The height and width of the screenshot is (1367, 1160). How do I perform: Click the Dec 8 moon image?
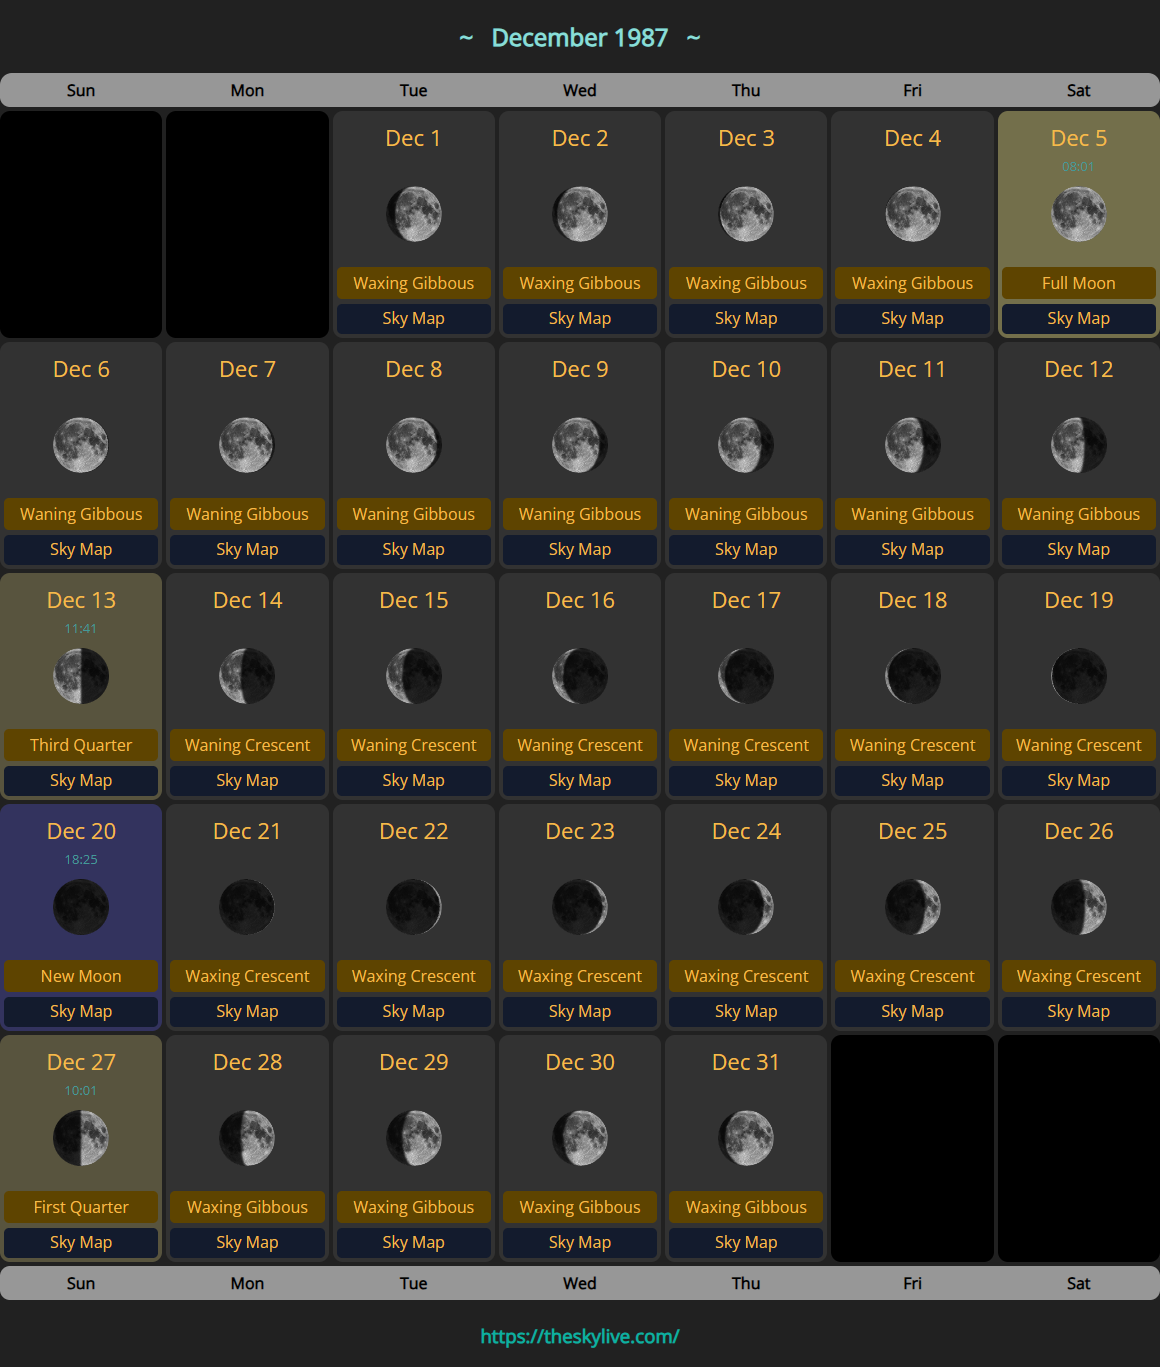pos(414,445)
